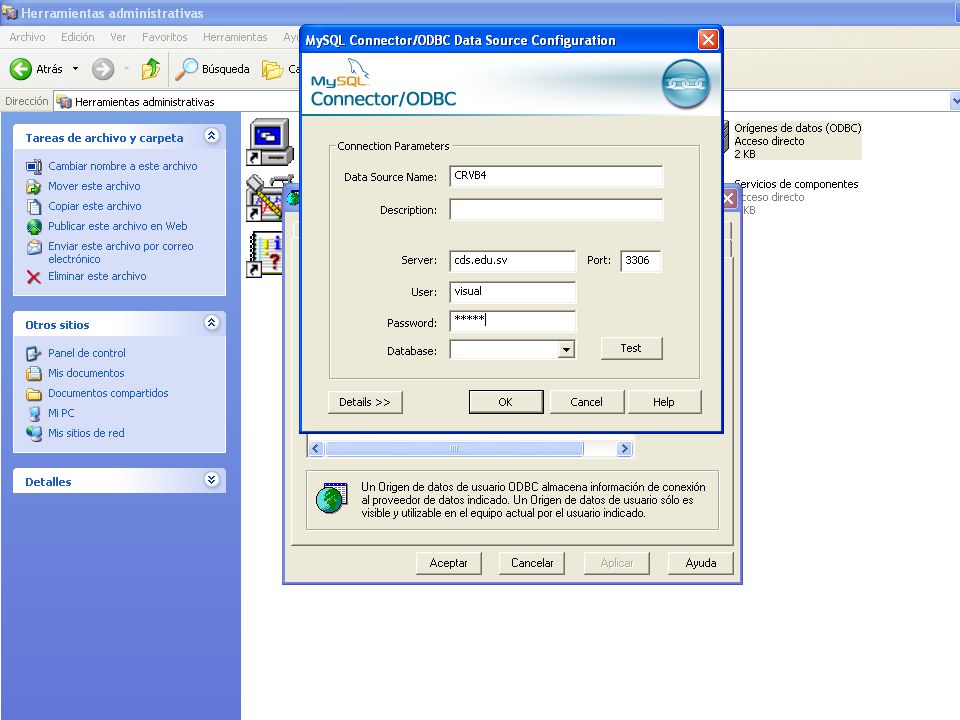Click the Password field

point(512,321)
